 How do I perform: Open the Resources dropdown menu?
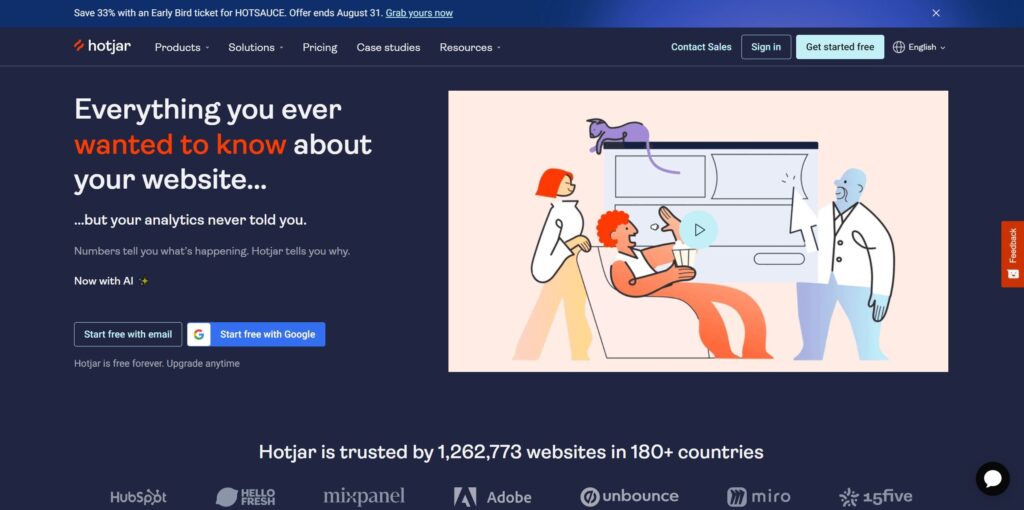pyautogui.click(x=470, y=47)
